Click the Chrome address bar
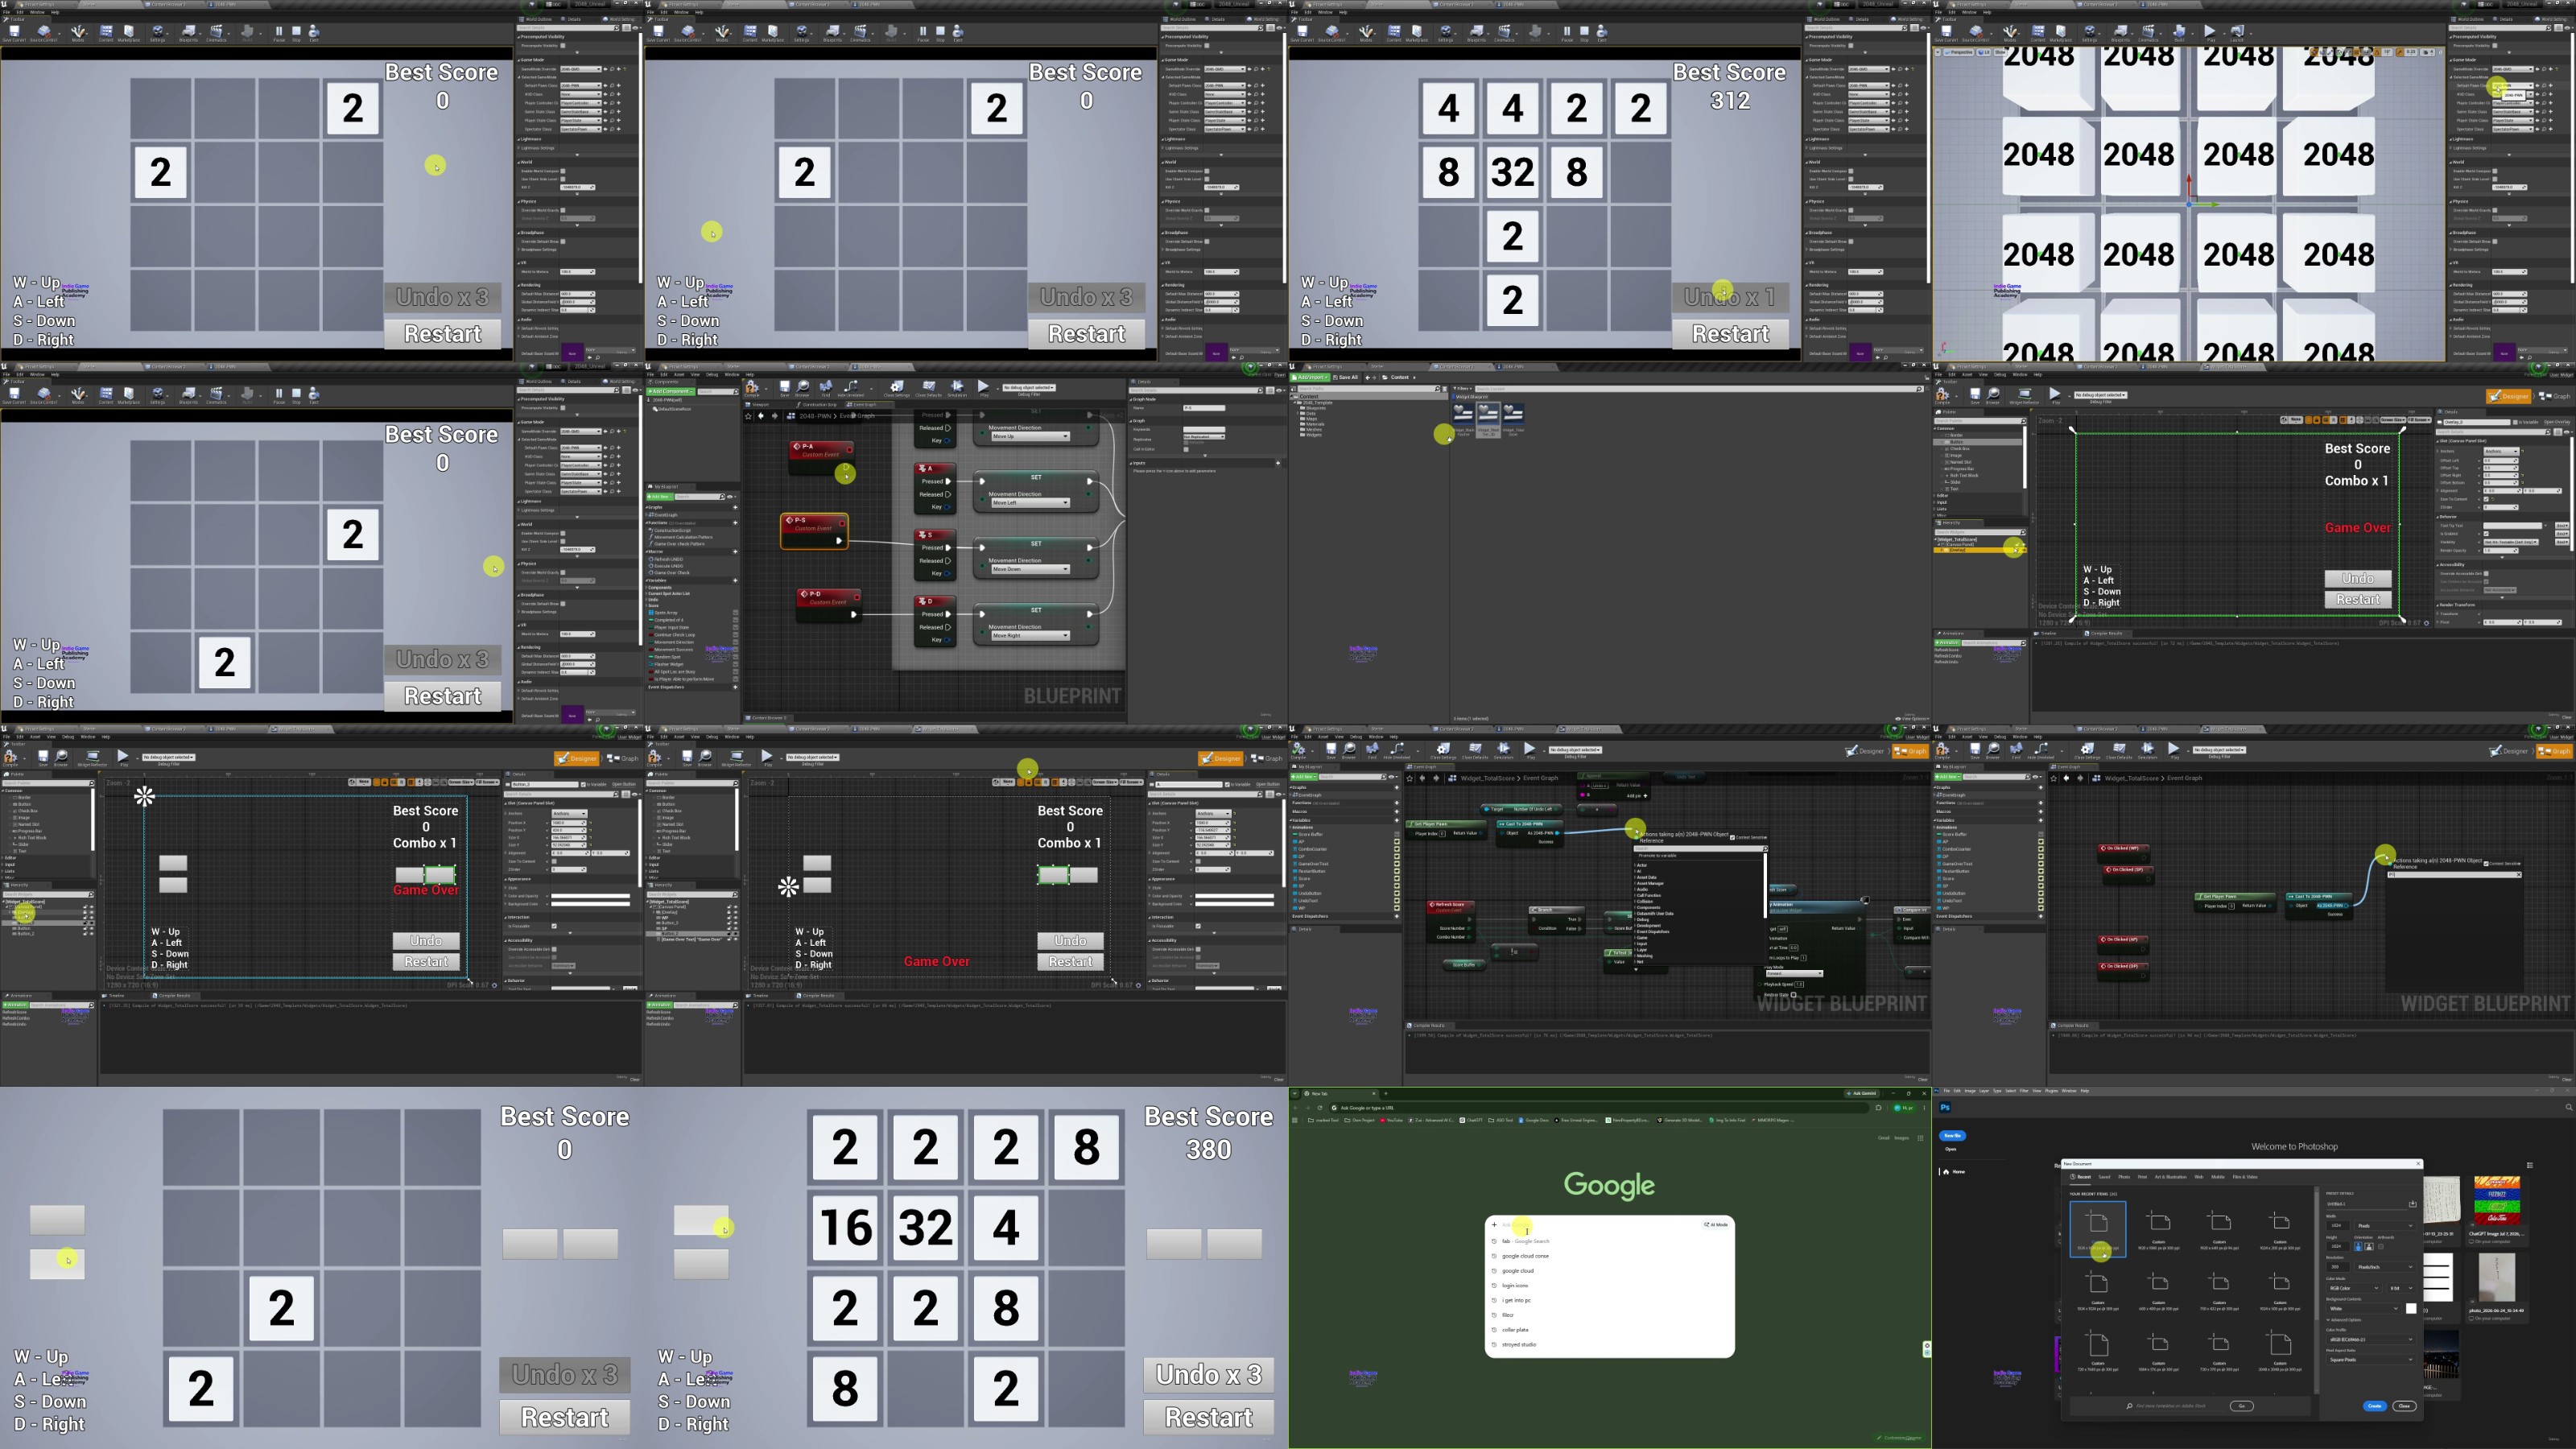 [1602, 1107]
